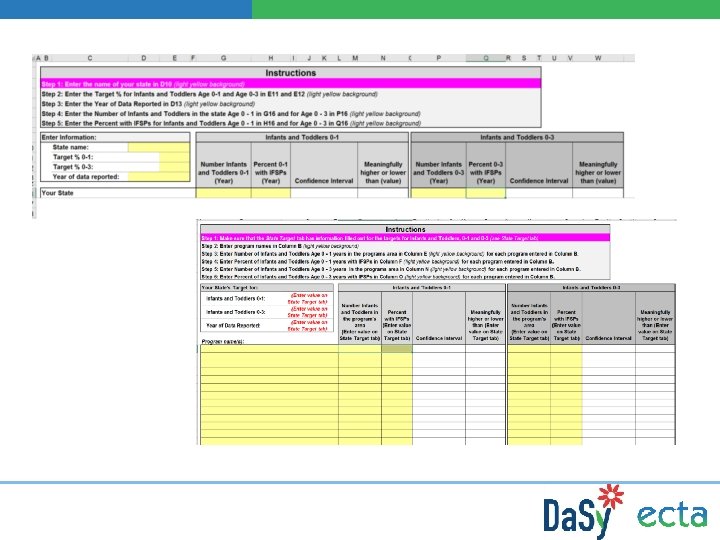Click the ecta logo

(x=672, y=515)
